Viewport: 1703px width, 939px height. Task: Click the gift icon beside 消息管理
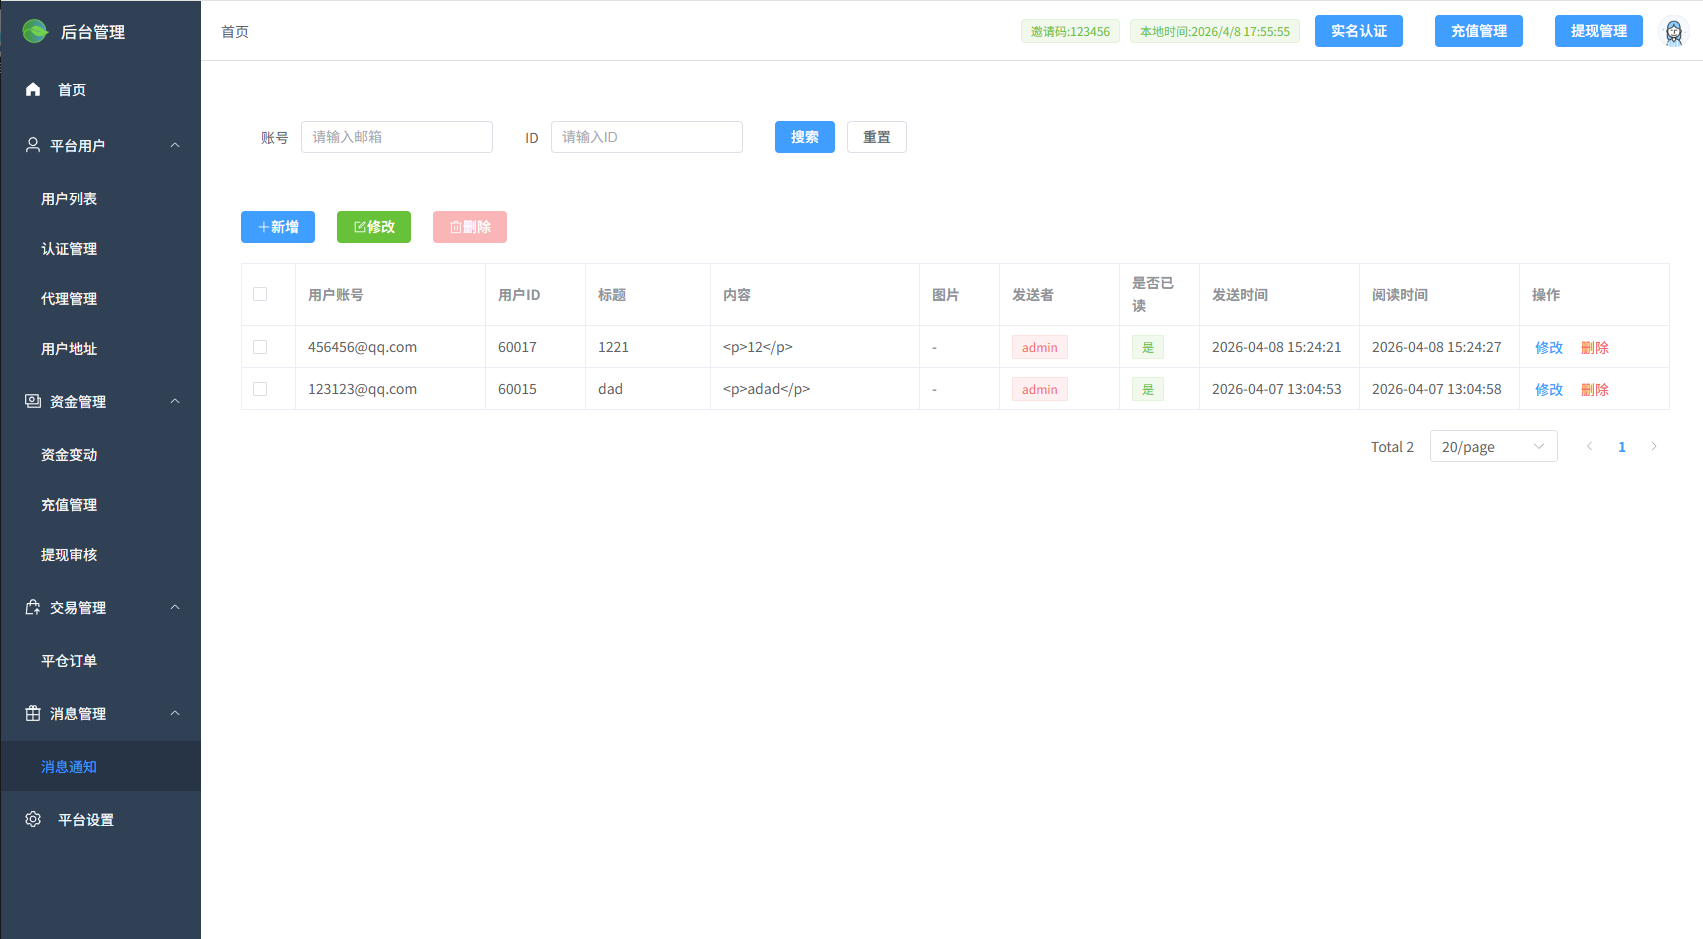tap(33, 713)
